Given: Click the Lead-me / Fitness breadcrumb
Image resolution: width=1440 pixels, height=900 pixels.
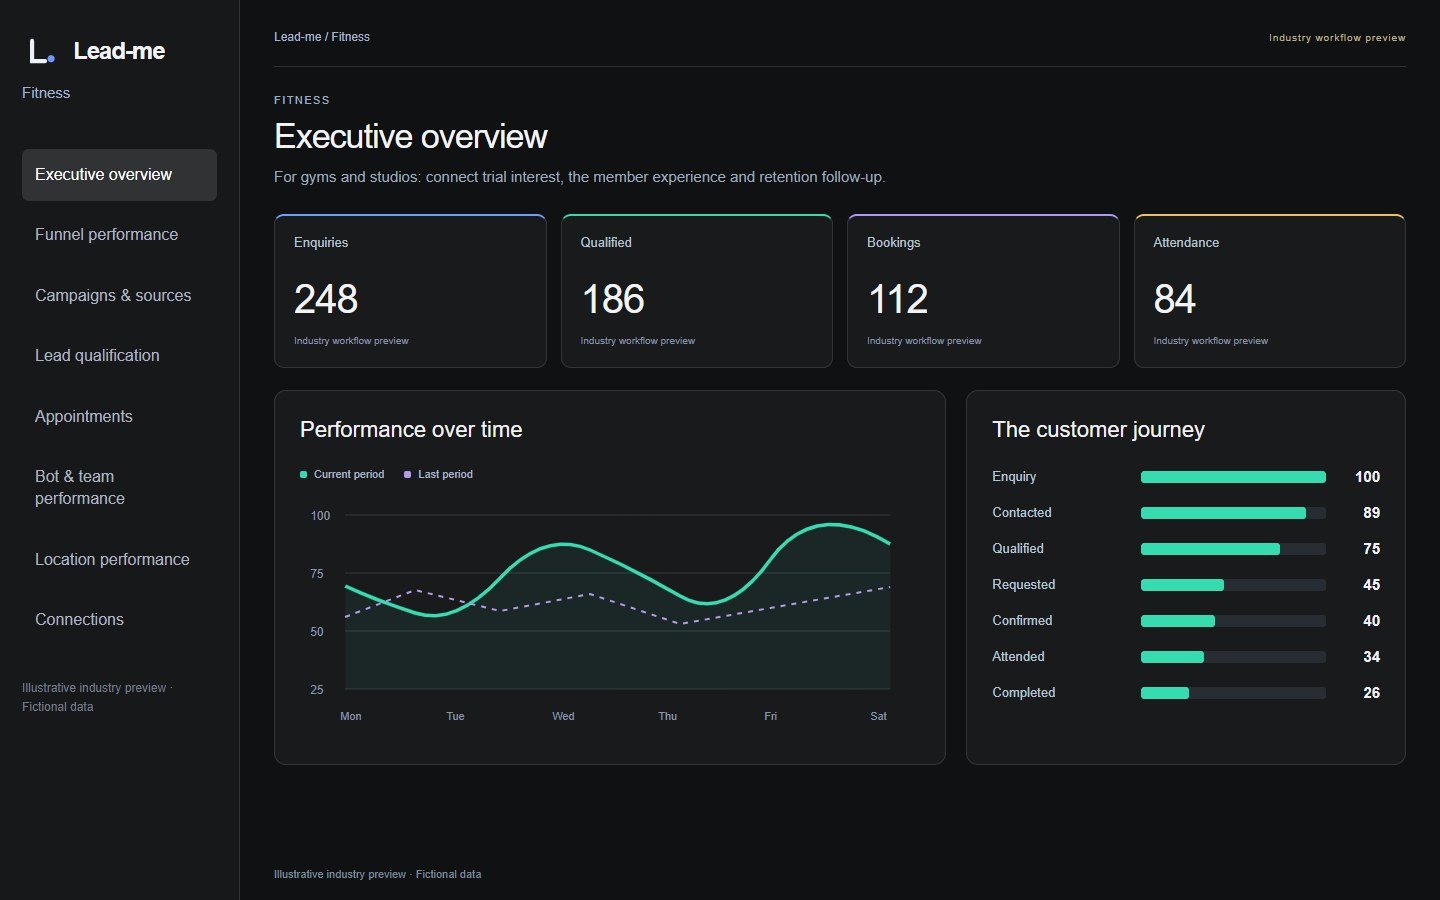Looking at the screenshot, I should tap(322, 37).
